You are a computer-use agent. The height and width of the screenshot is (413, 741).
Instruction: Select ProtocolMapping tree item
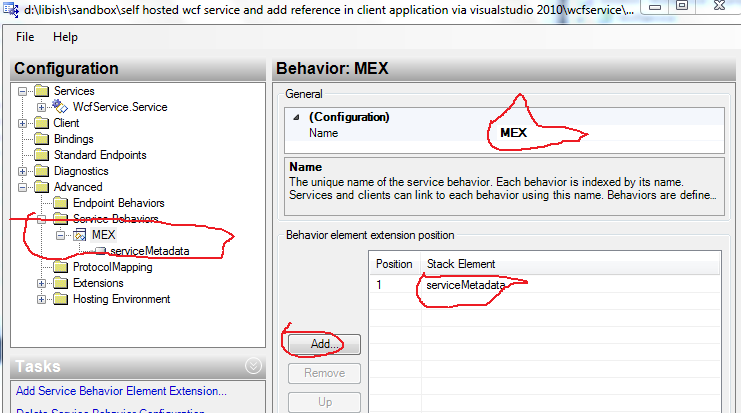point(112,267)
